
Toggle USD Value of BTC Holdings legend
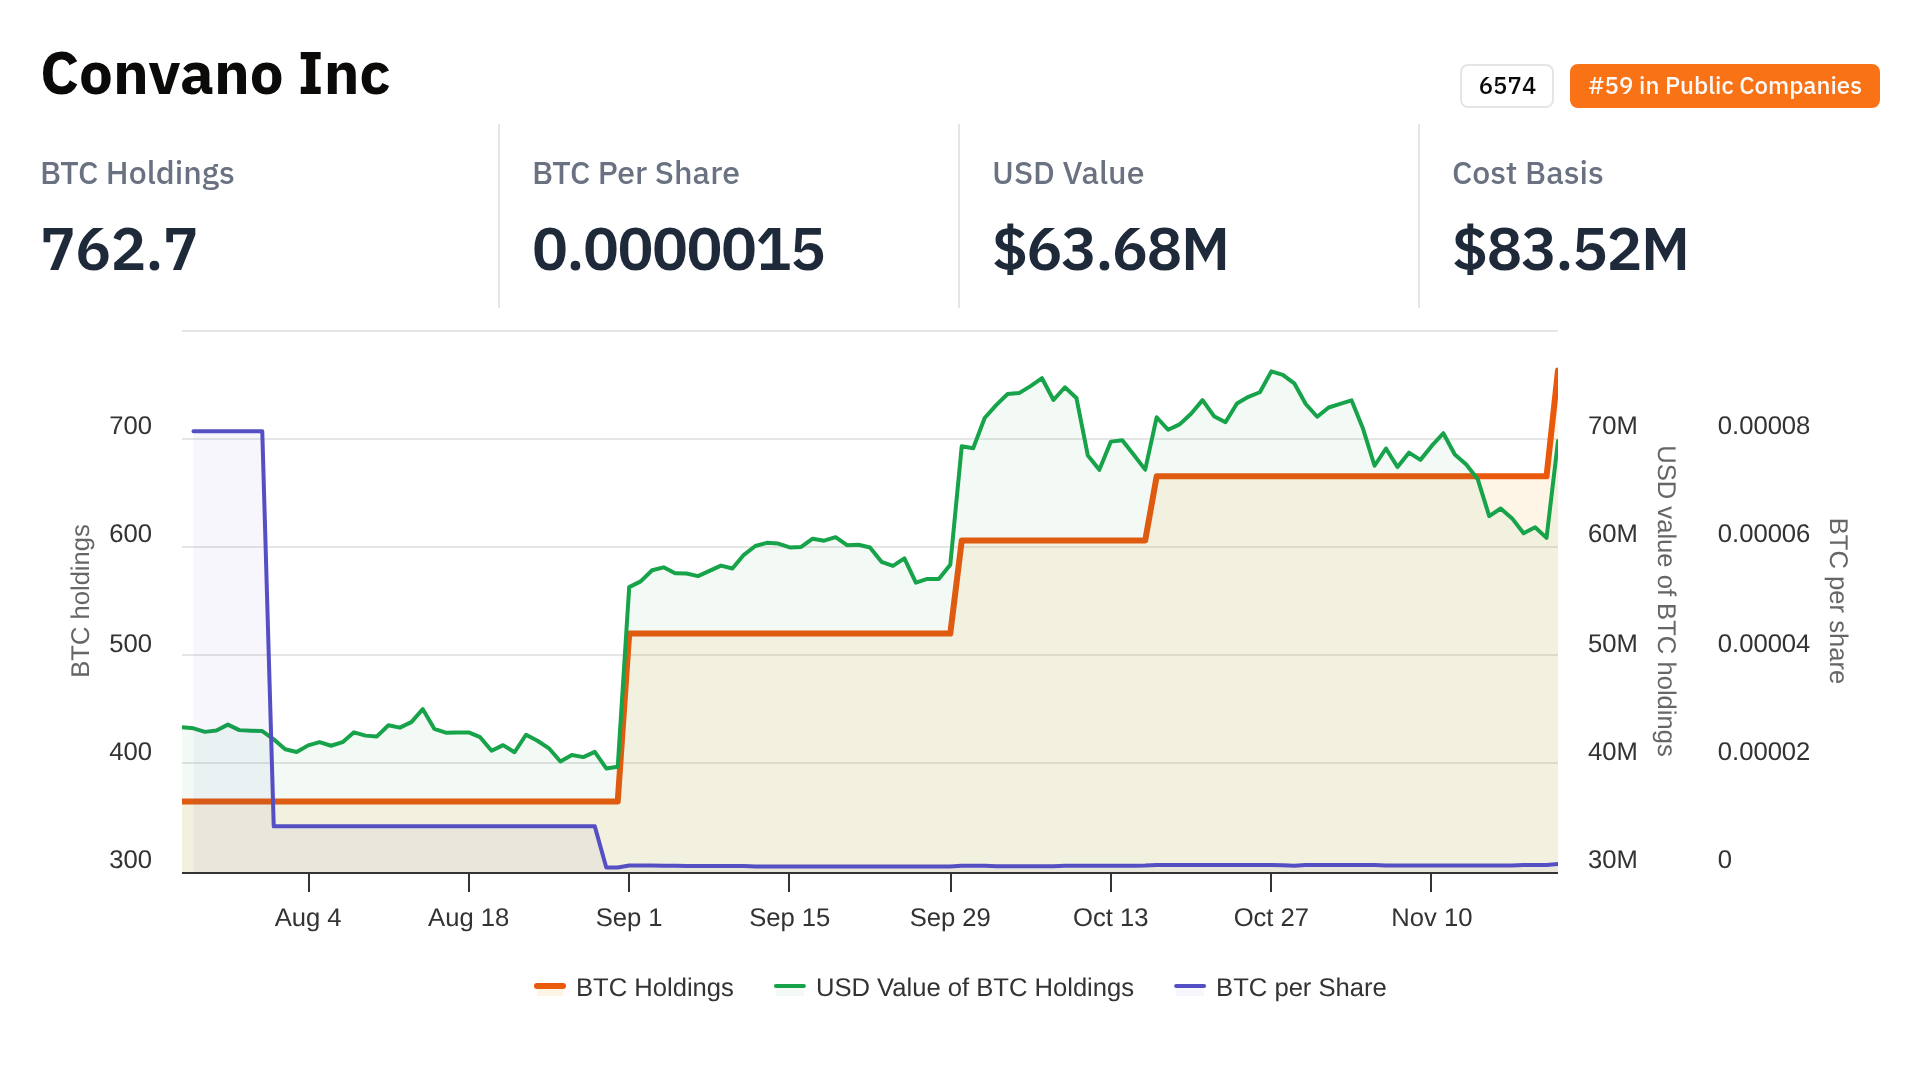coord(974,987)
